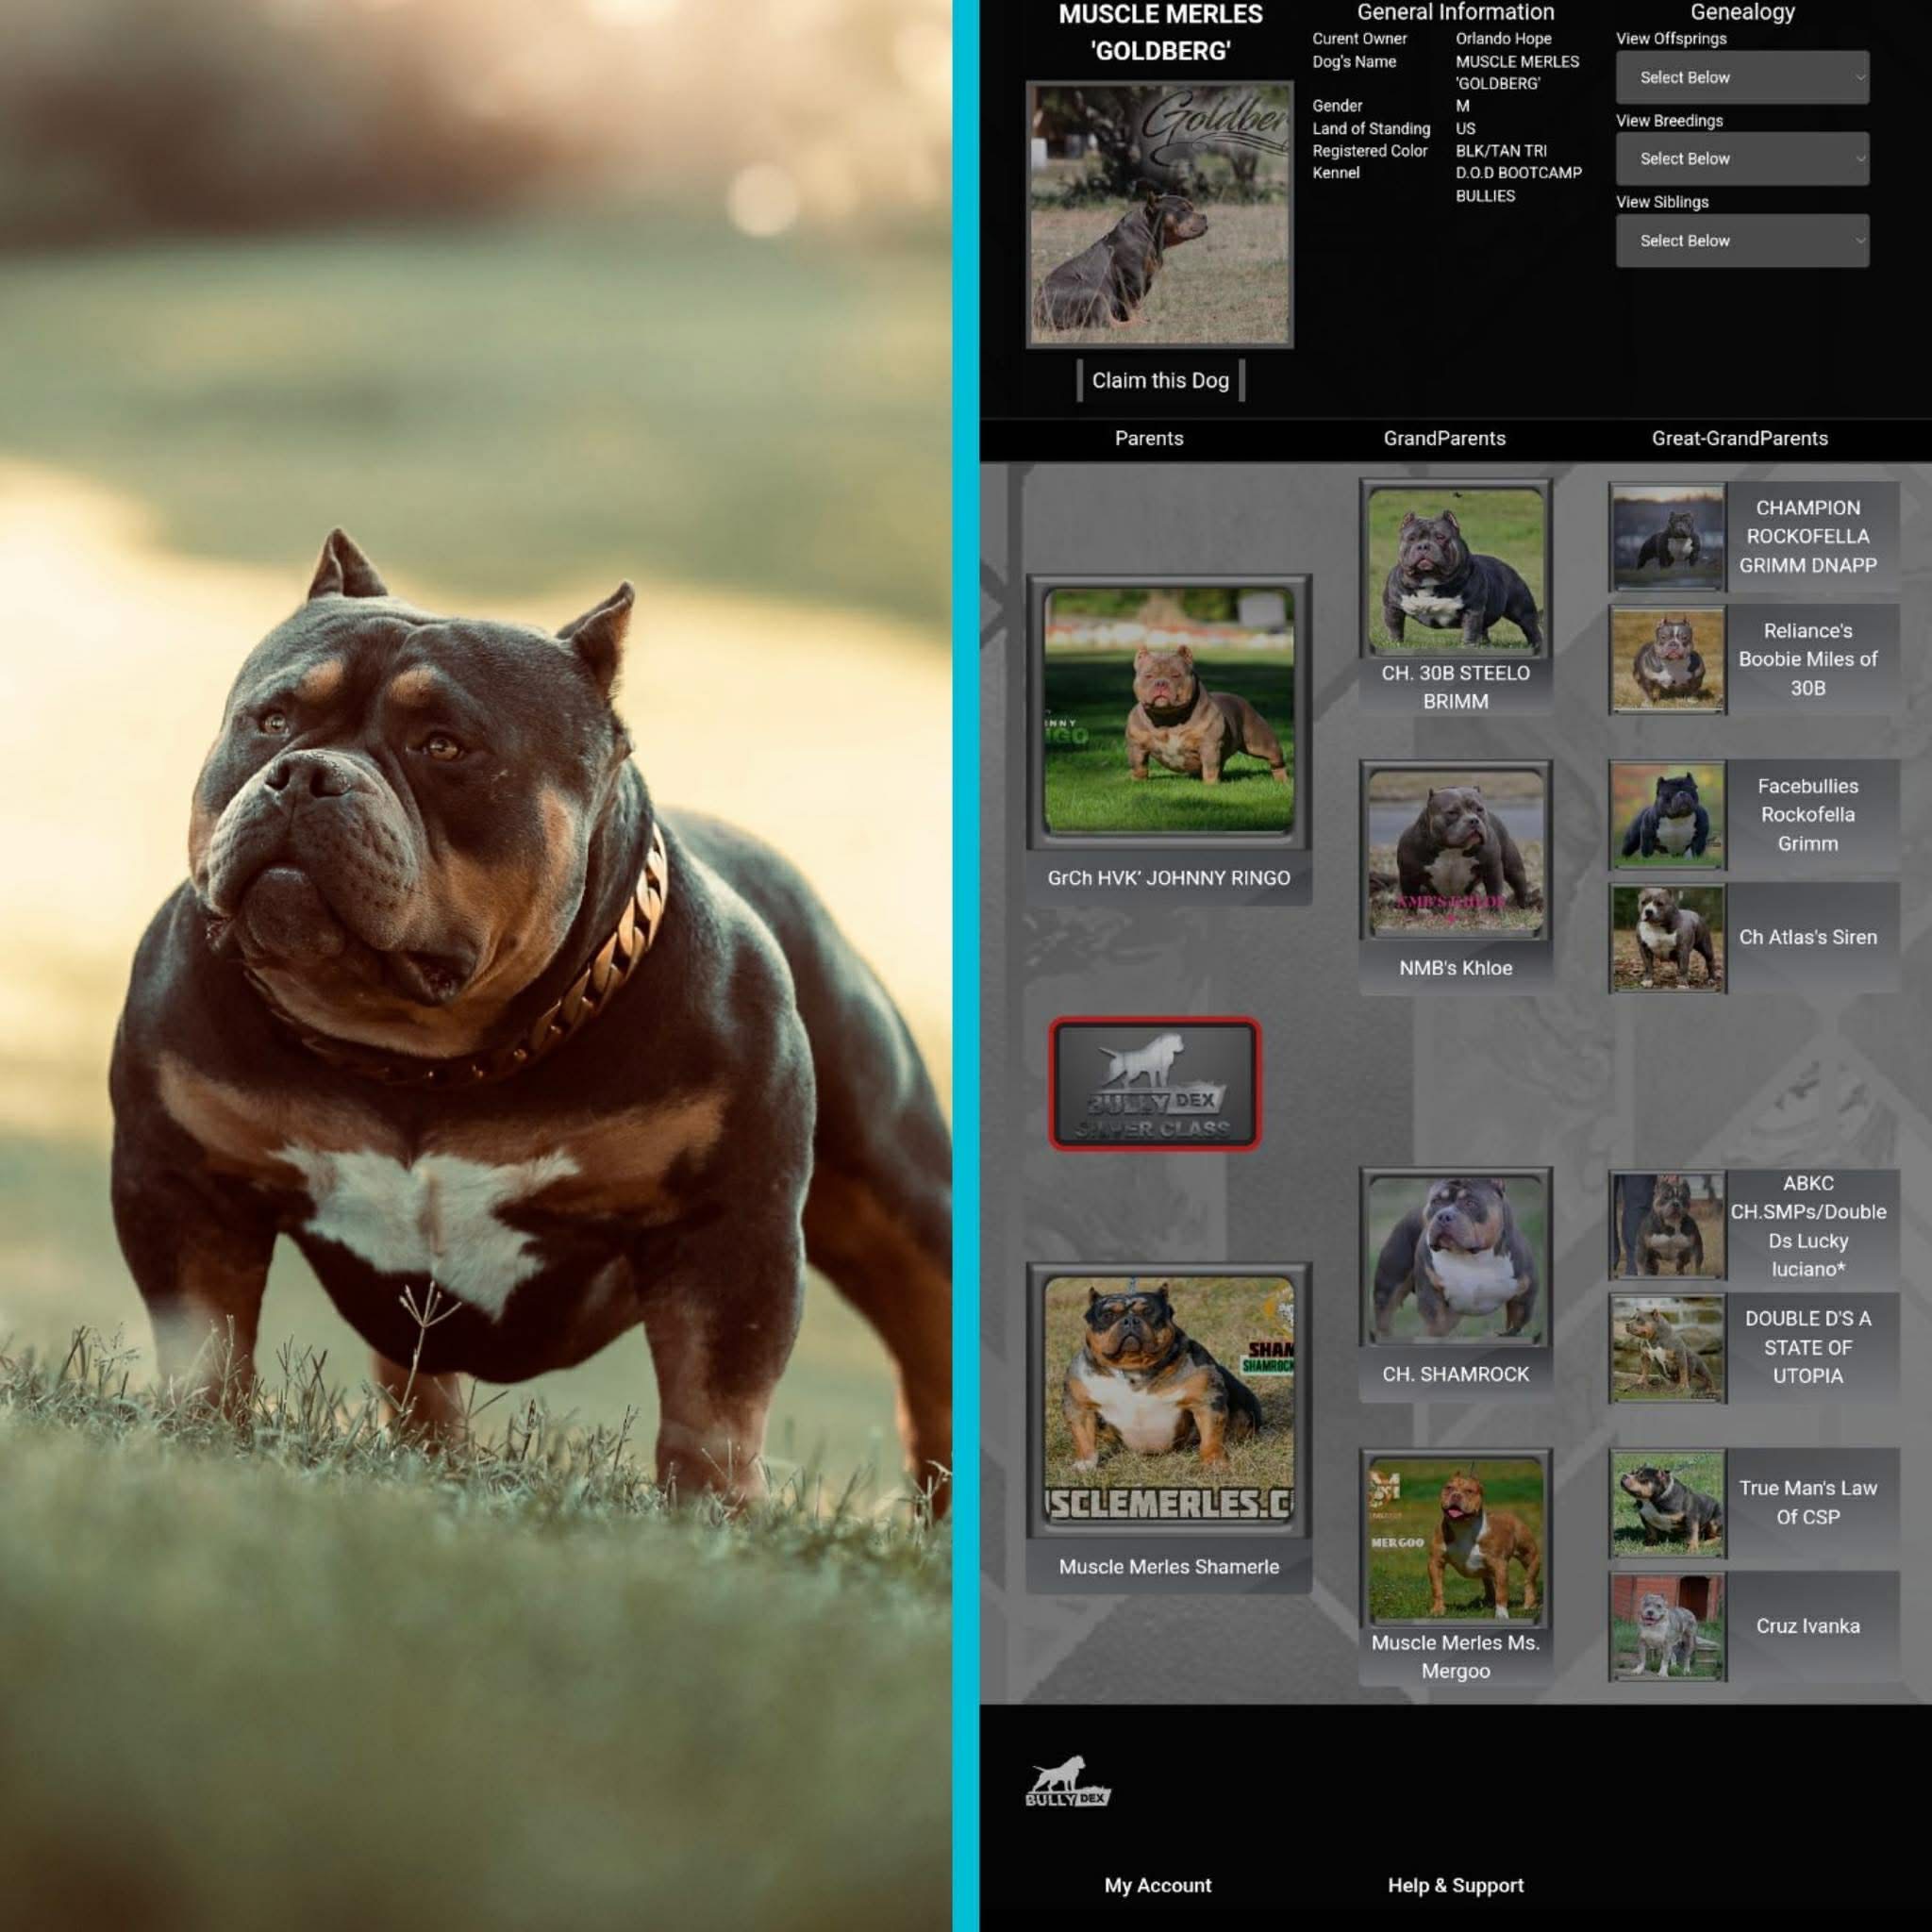Click True Man's Law Of CSP text
The height and width of the screenshot is (1932, 1932).
(1808, 1502)
